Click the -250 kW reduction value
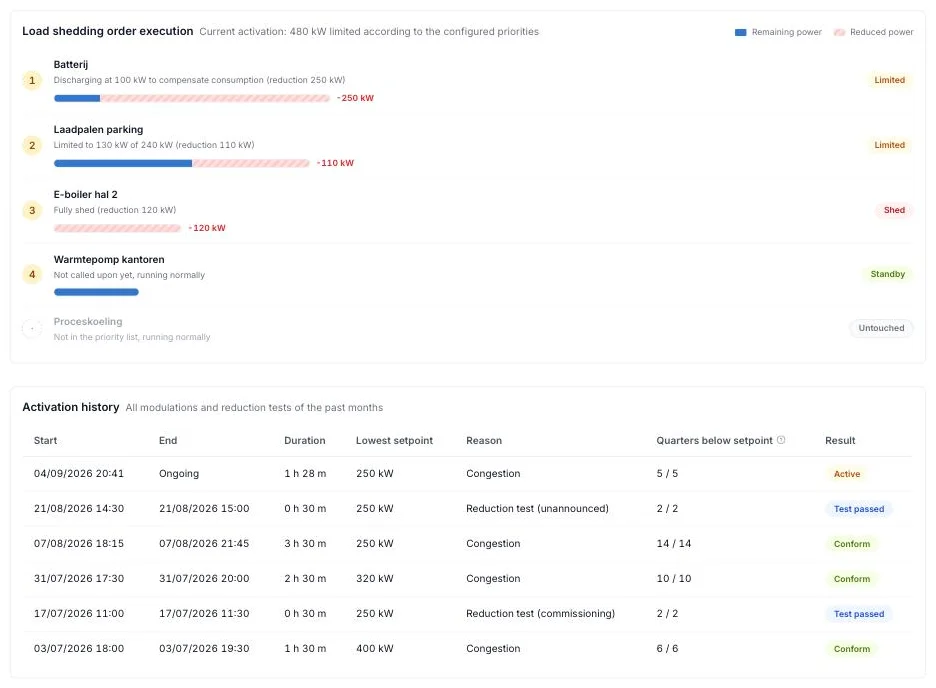The image size is (936, 688). point(355,98)
